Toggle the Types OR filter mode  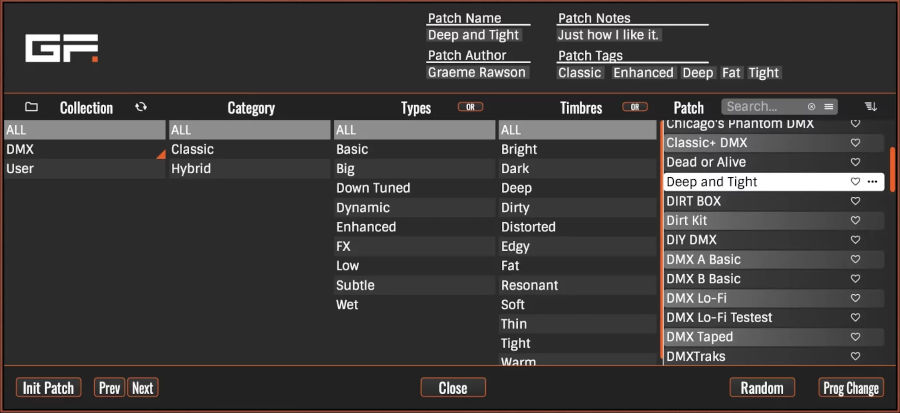(x=470, y=107)
